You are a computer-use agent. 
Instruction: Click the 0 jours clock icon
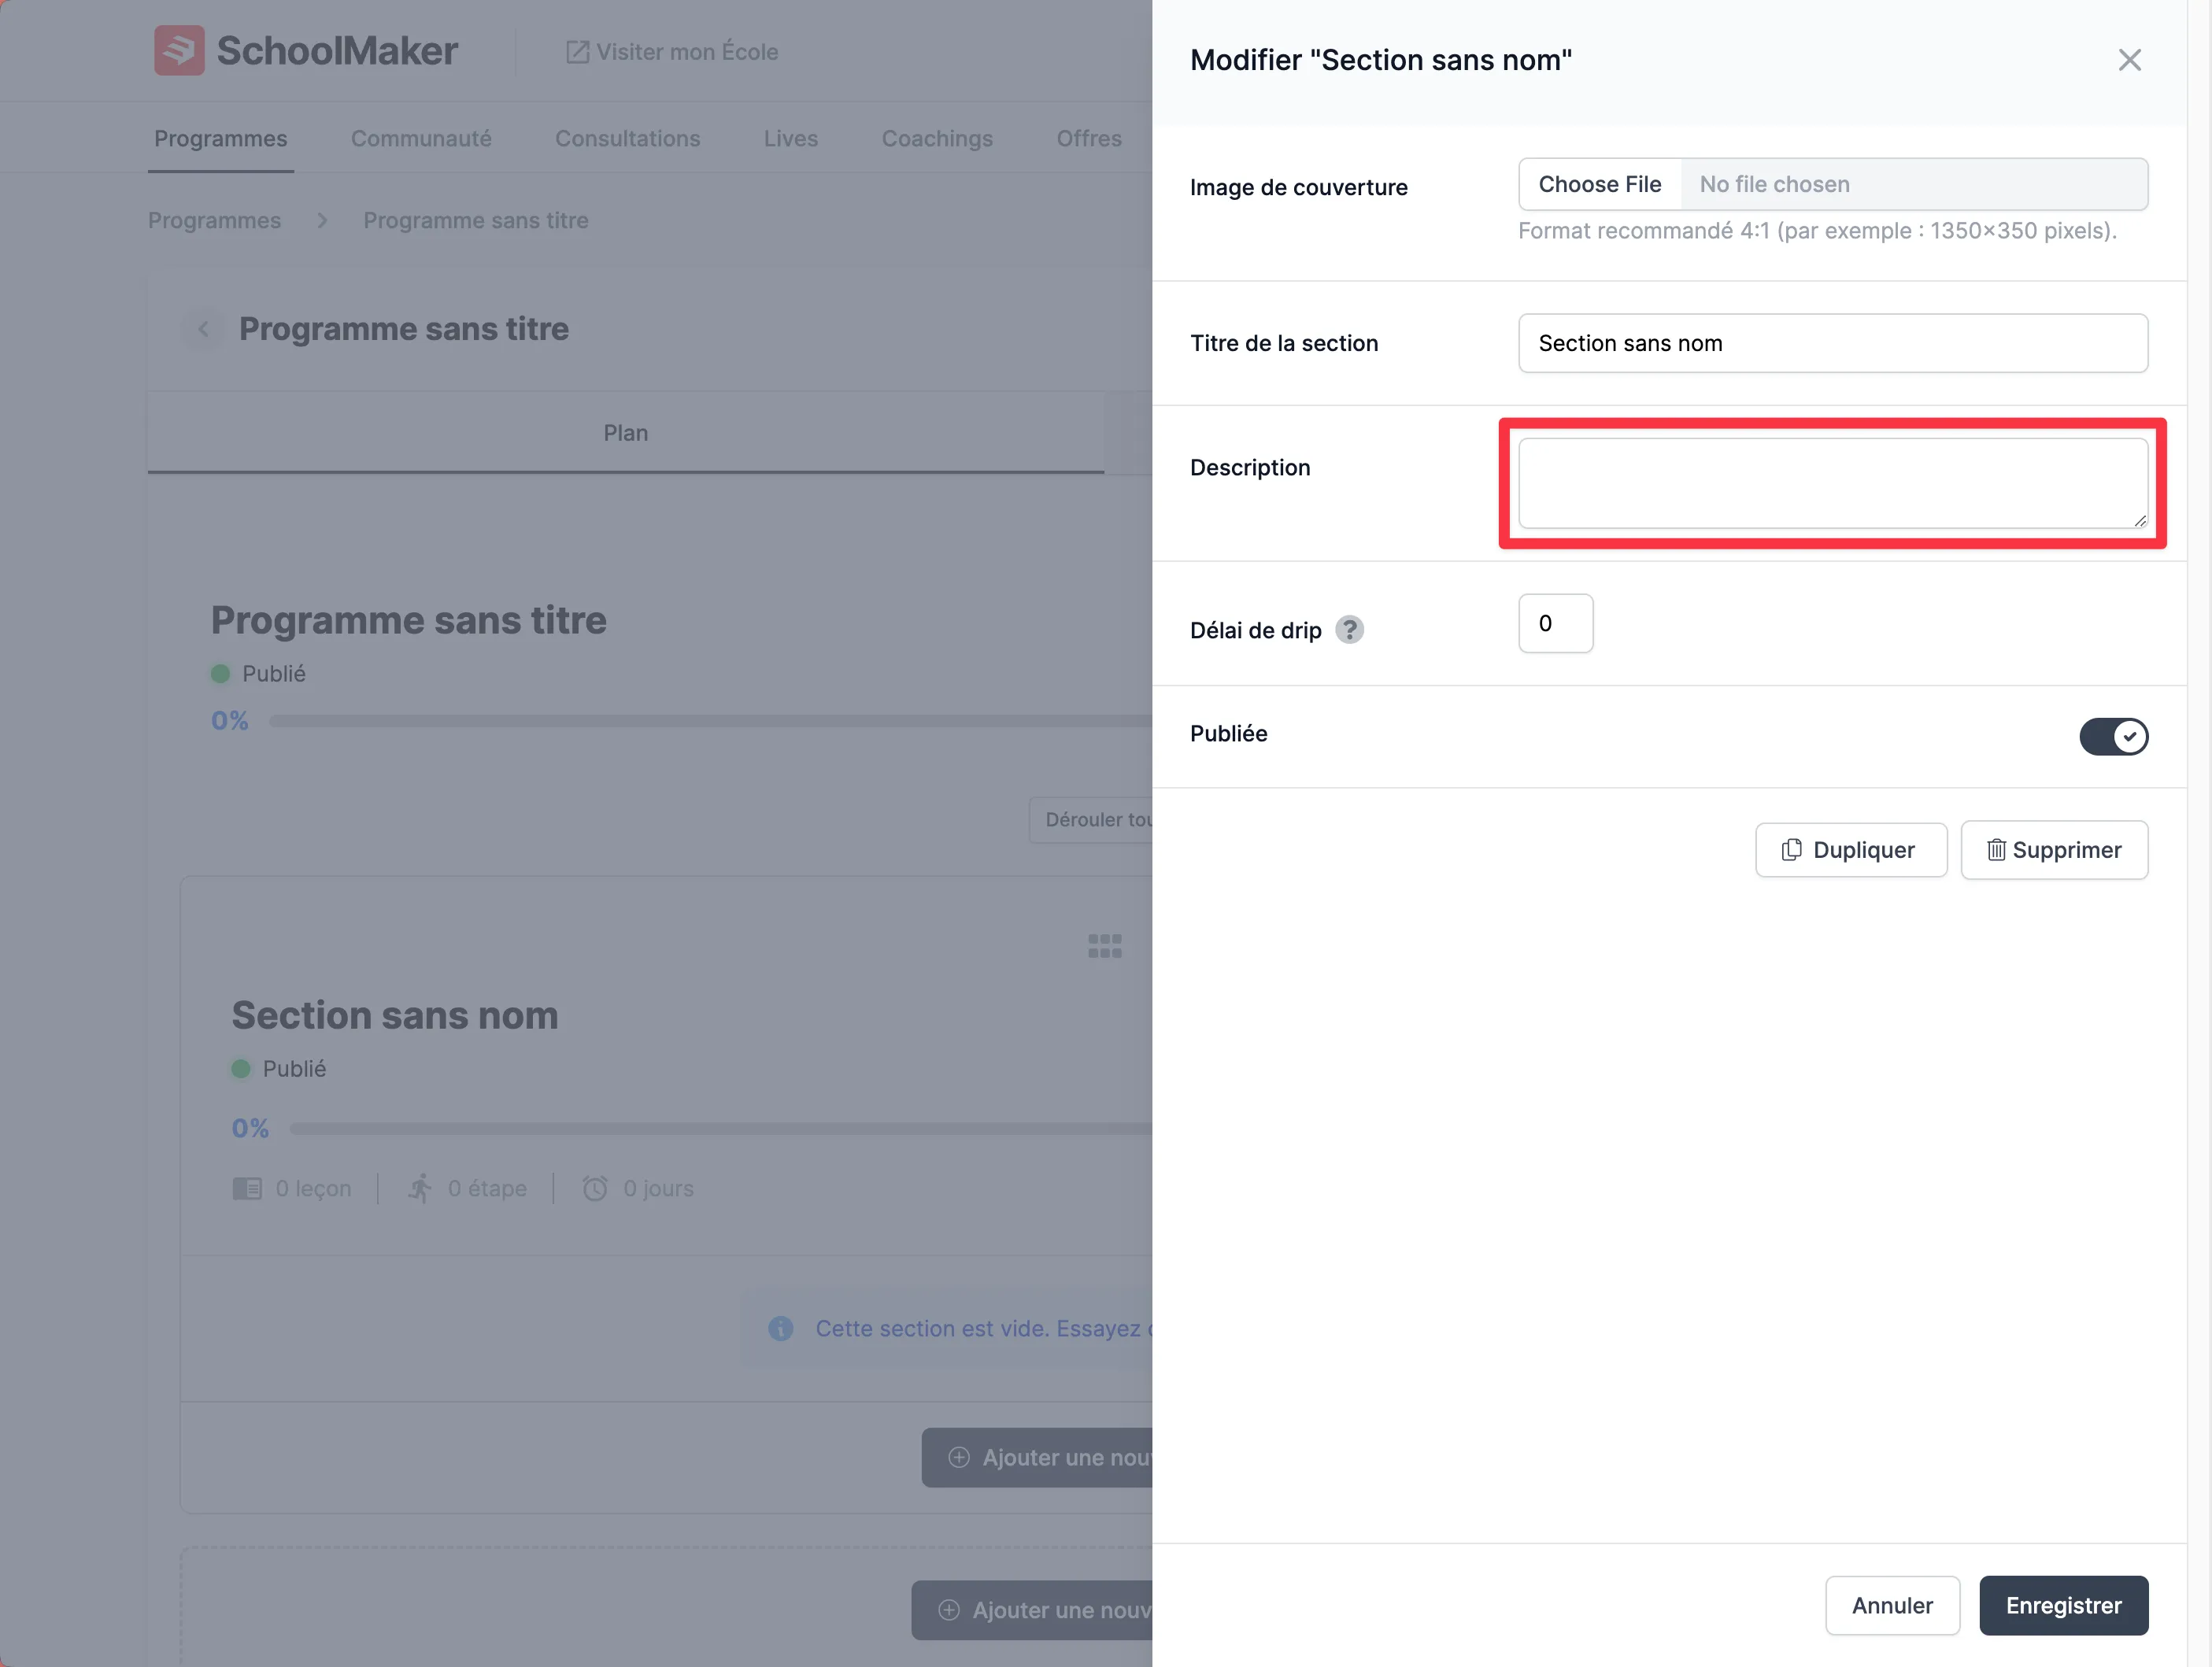click(595, 1189)
